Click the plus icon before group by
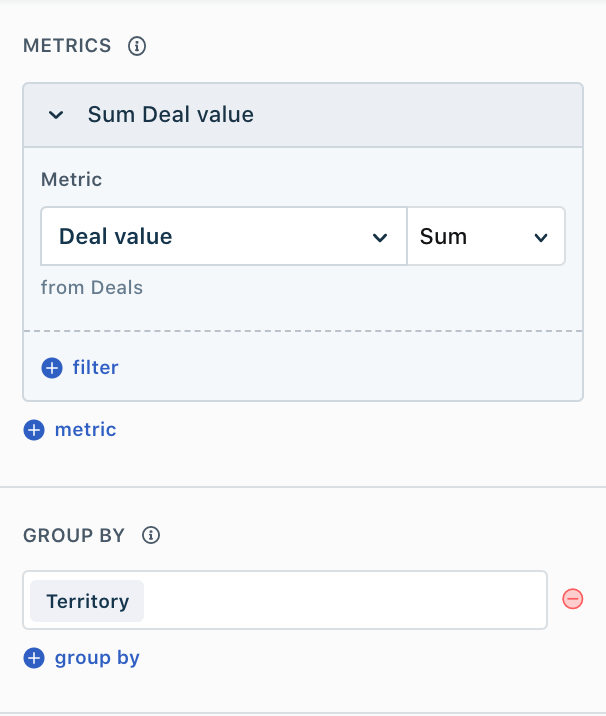The height and width of the screenshot is (716, 606). tap(34, 658)
